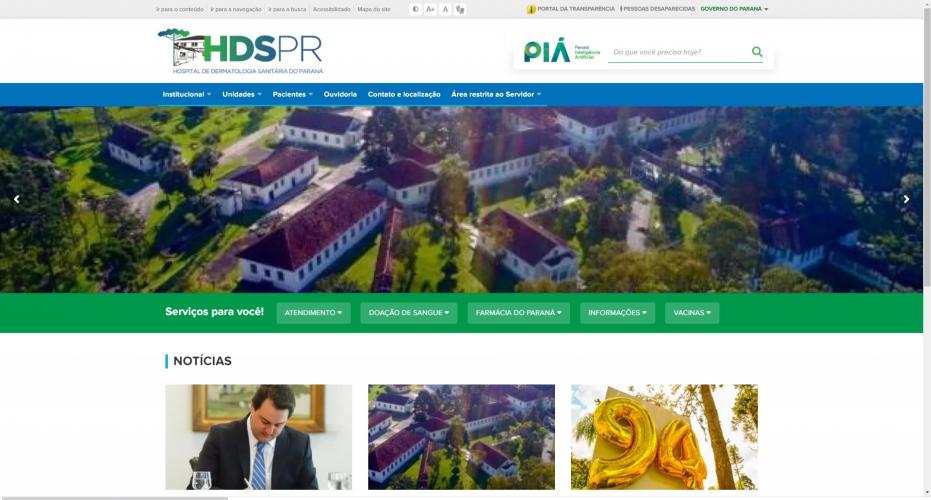The image size is (931, 500).
Task: Click the Notícias section heading
Action: (202, 361)
